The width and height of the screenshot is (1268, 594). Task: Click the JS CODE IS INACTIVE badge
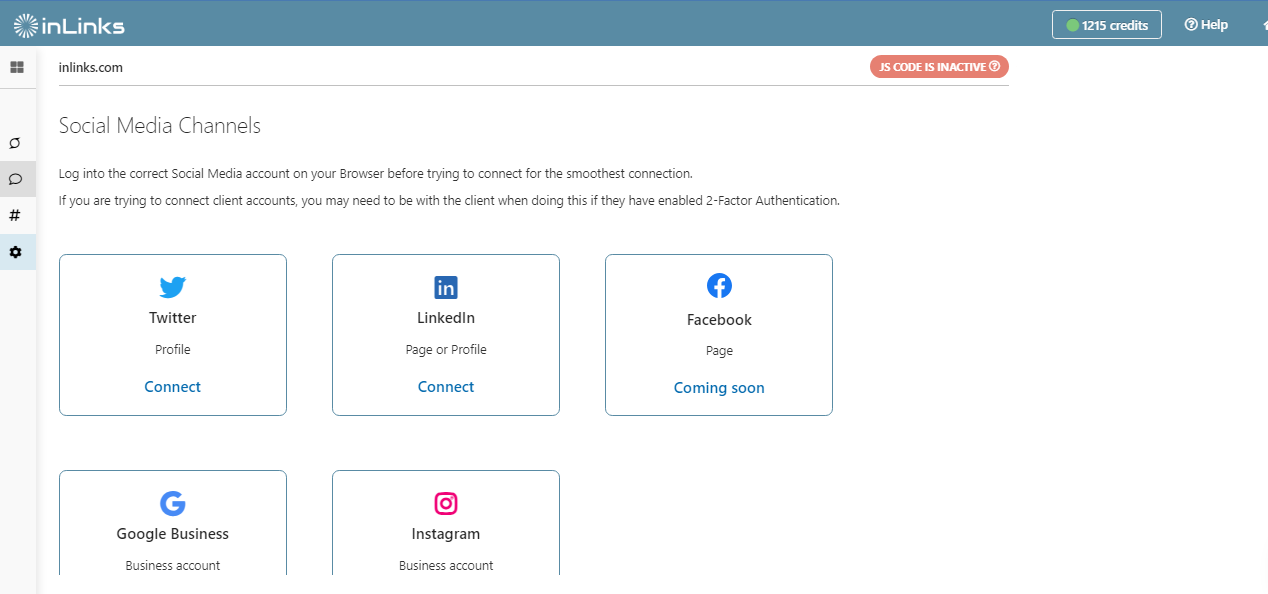coord(939,67)
